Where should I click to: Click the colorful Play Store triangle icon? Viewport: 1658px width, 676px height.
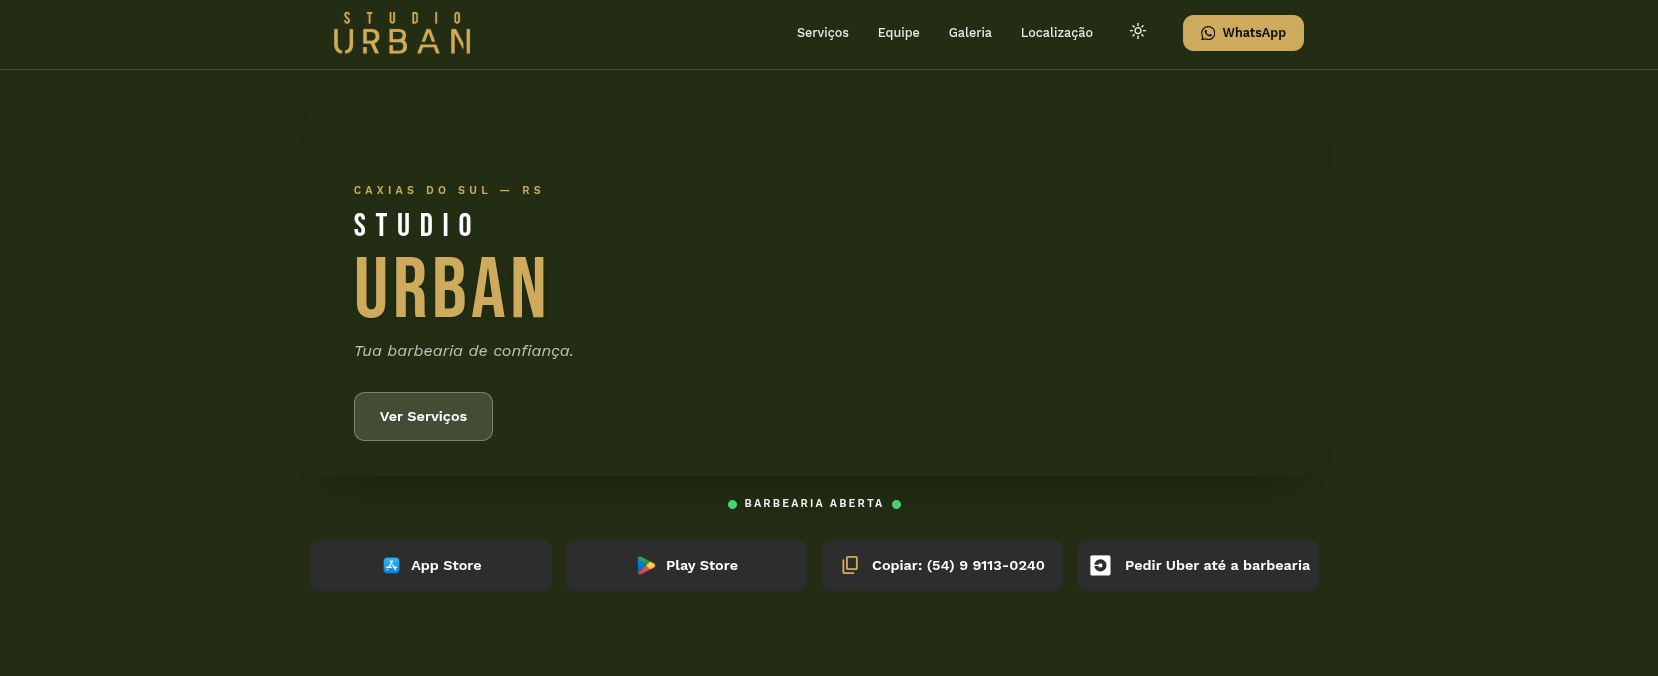[x=646, y=565]
